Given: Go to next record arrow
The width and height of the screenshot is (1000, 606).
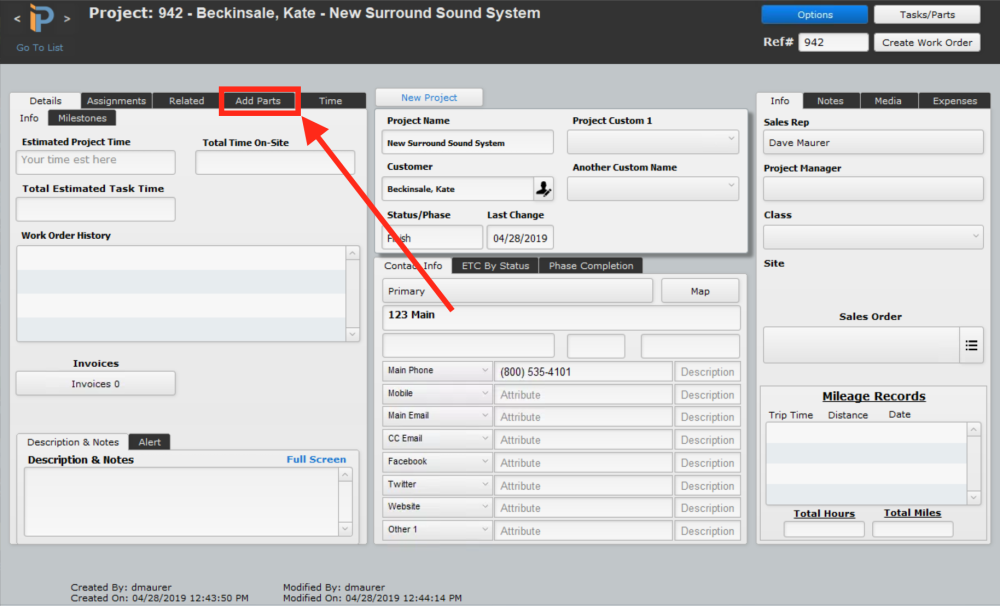Looking at the screenshot, I should coord(67,19).
